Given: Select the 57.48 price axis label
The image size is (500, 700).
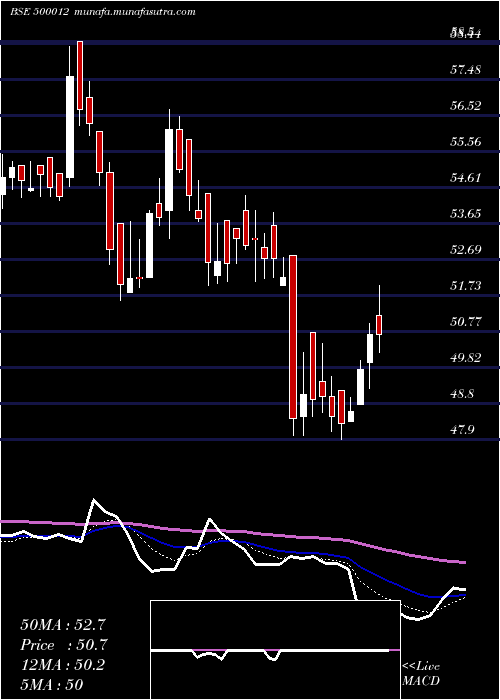Looking at the screenshot, I should (x=466, y=70).
